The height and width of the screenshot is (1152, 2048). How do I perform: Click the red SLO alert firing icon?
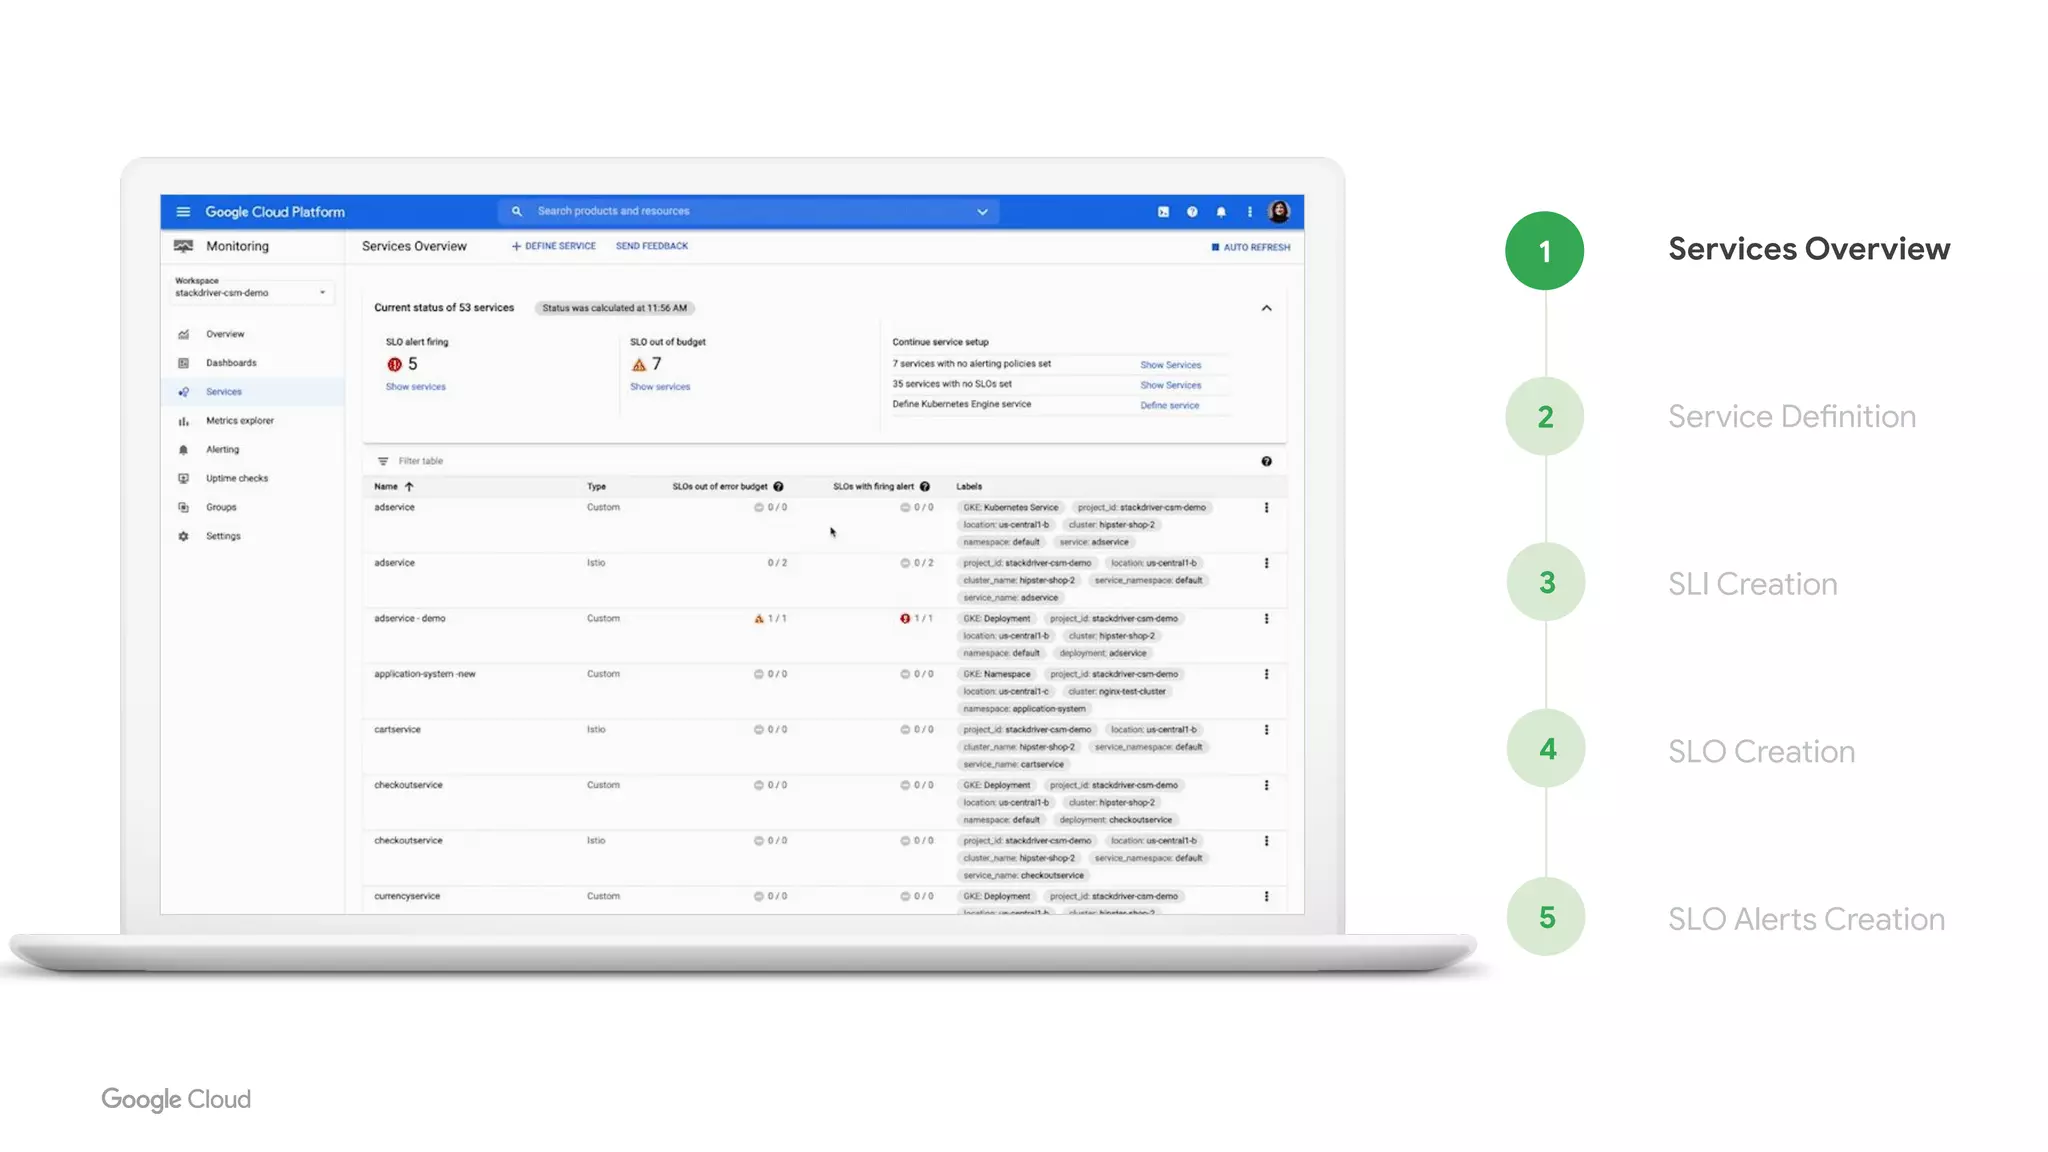coord(394,365)
